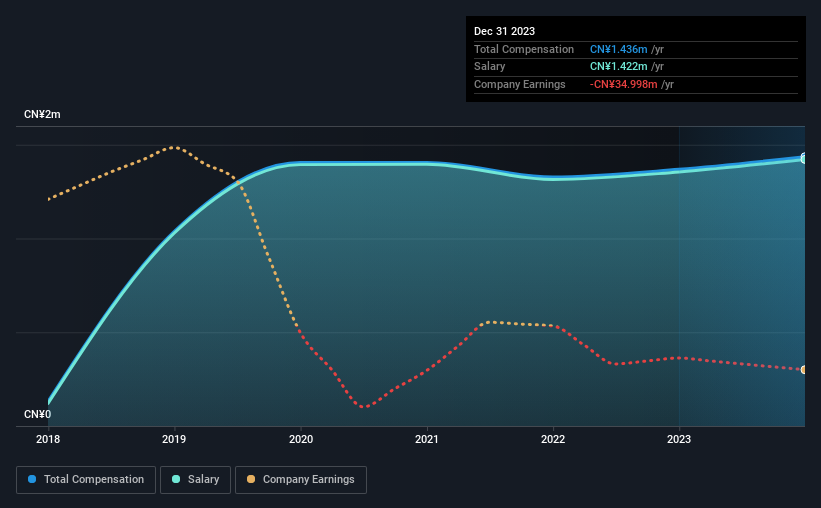The image size is (821, 508).
Task: Click the teal Salary legend dot
Action: (176, 479)
